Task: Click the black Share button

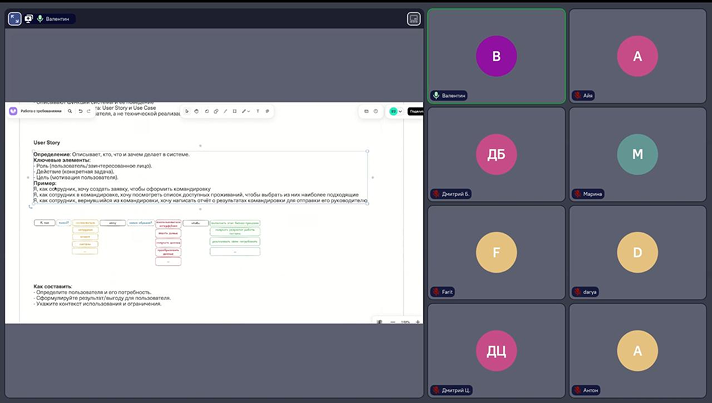Action: click(415, 111)
